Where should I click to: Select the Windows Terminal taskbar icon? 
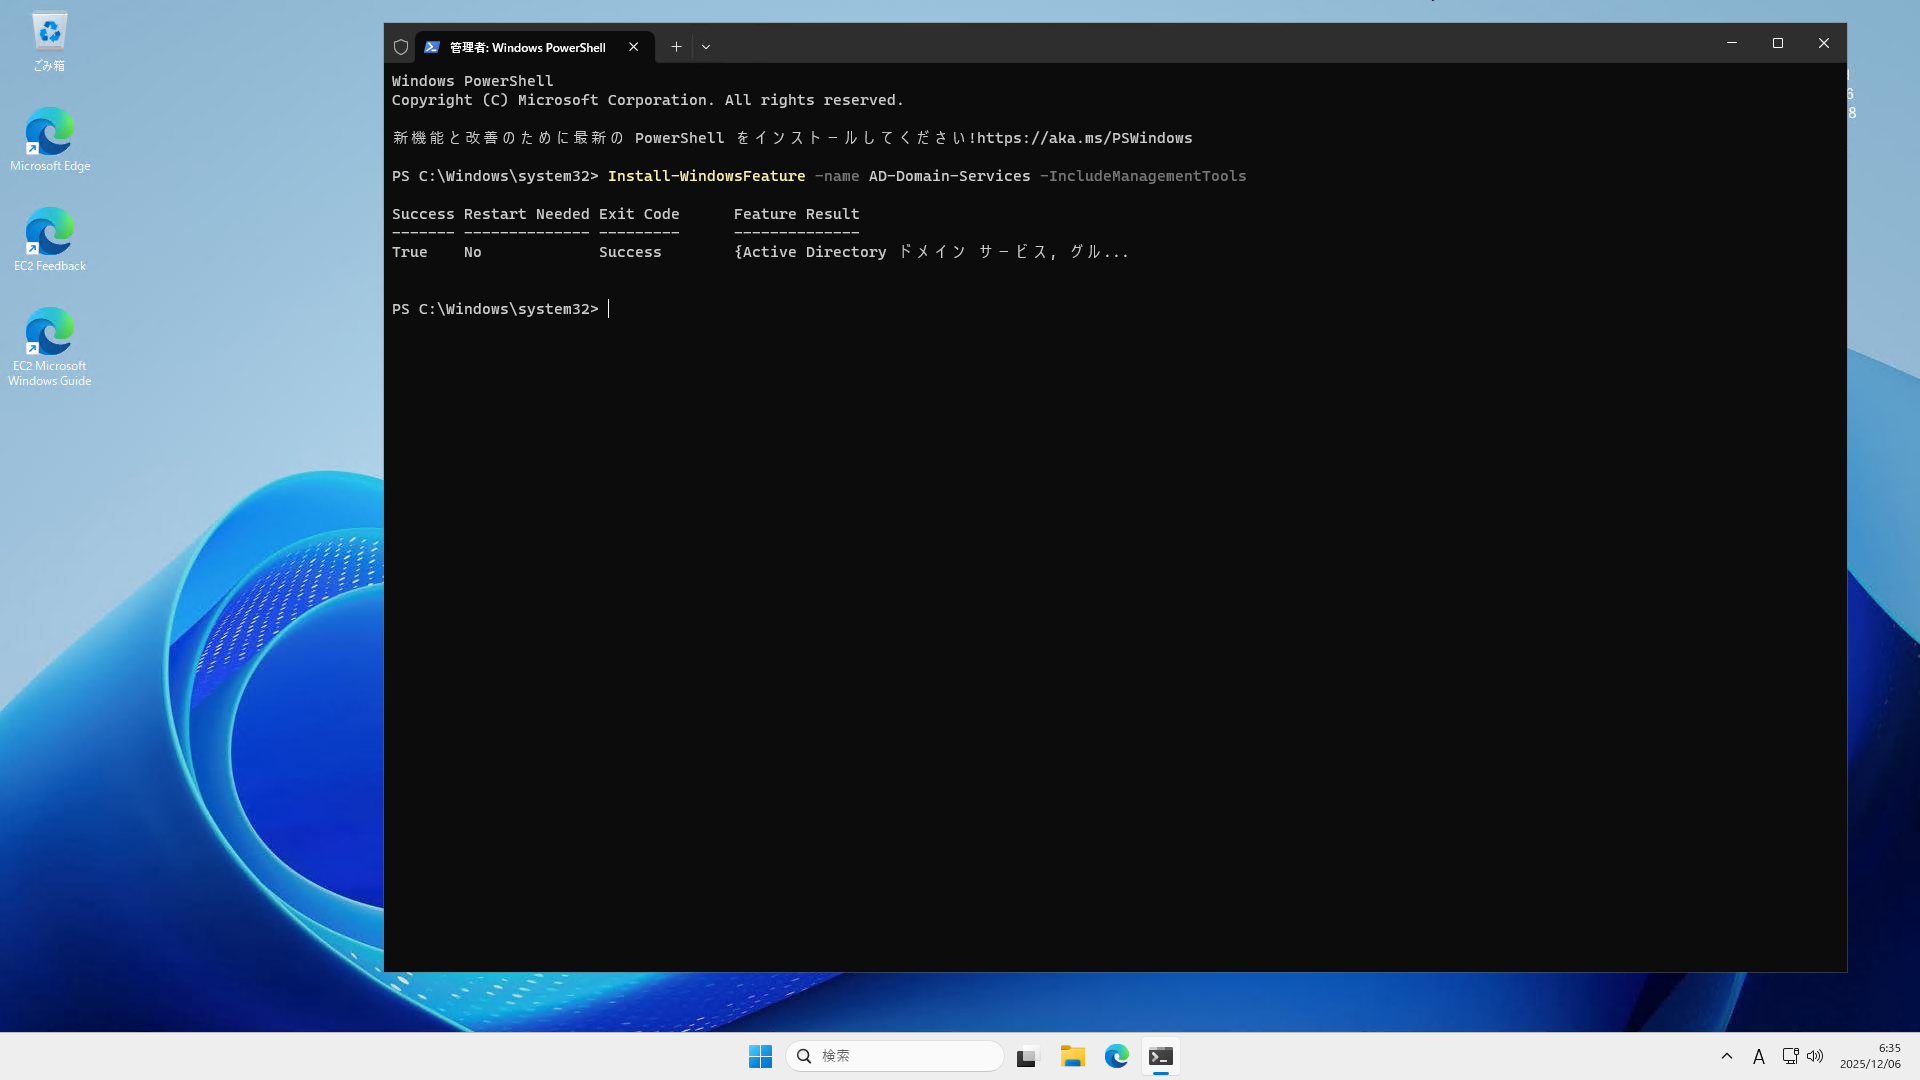coord(1160,1056)
